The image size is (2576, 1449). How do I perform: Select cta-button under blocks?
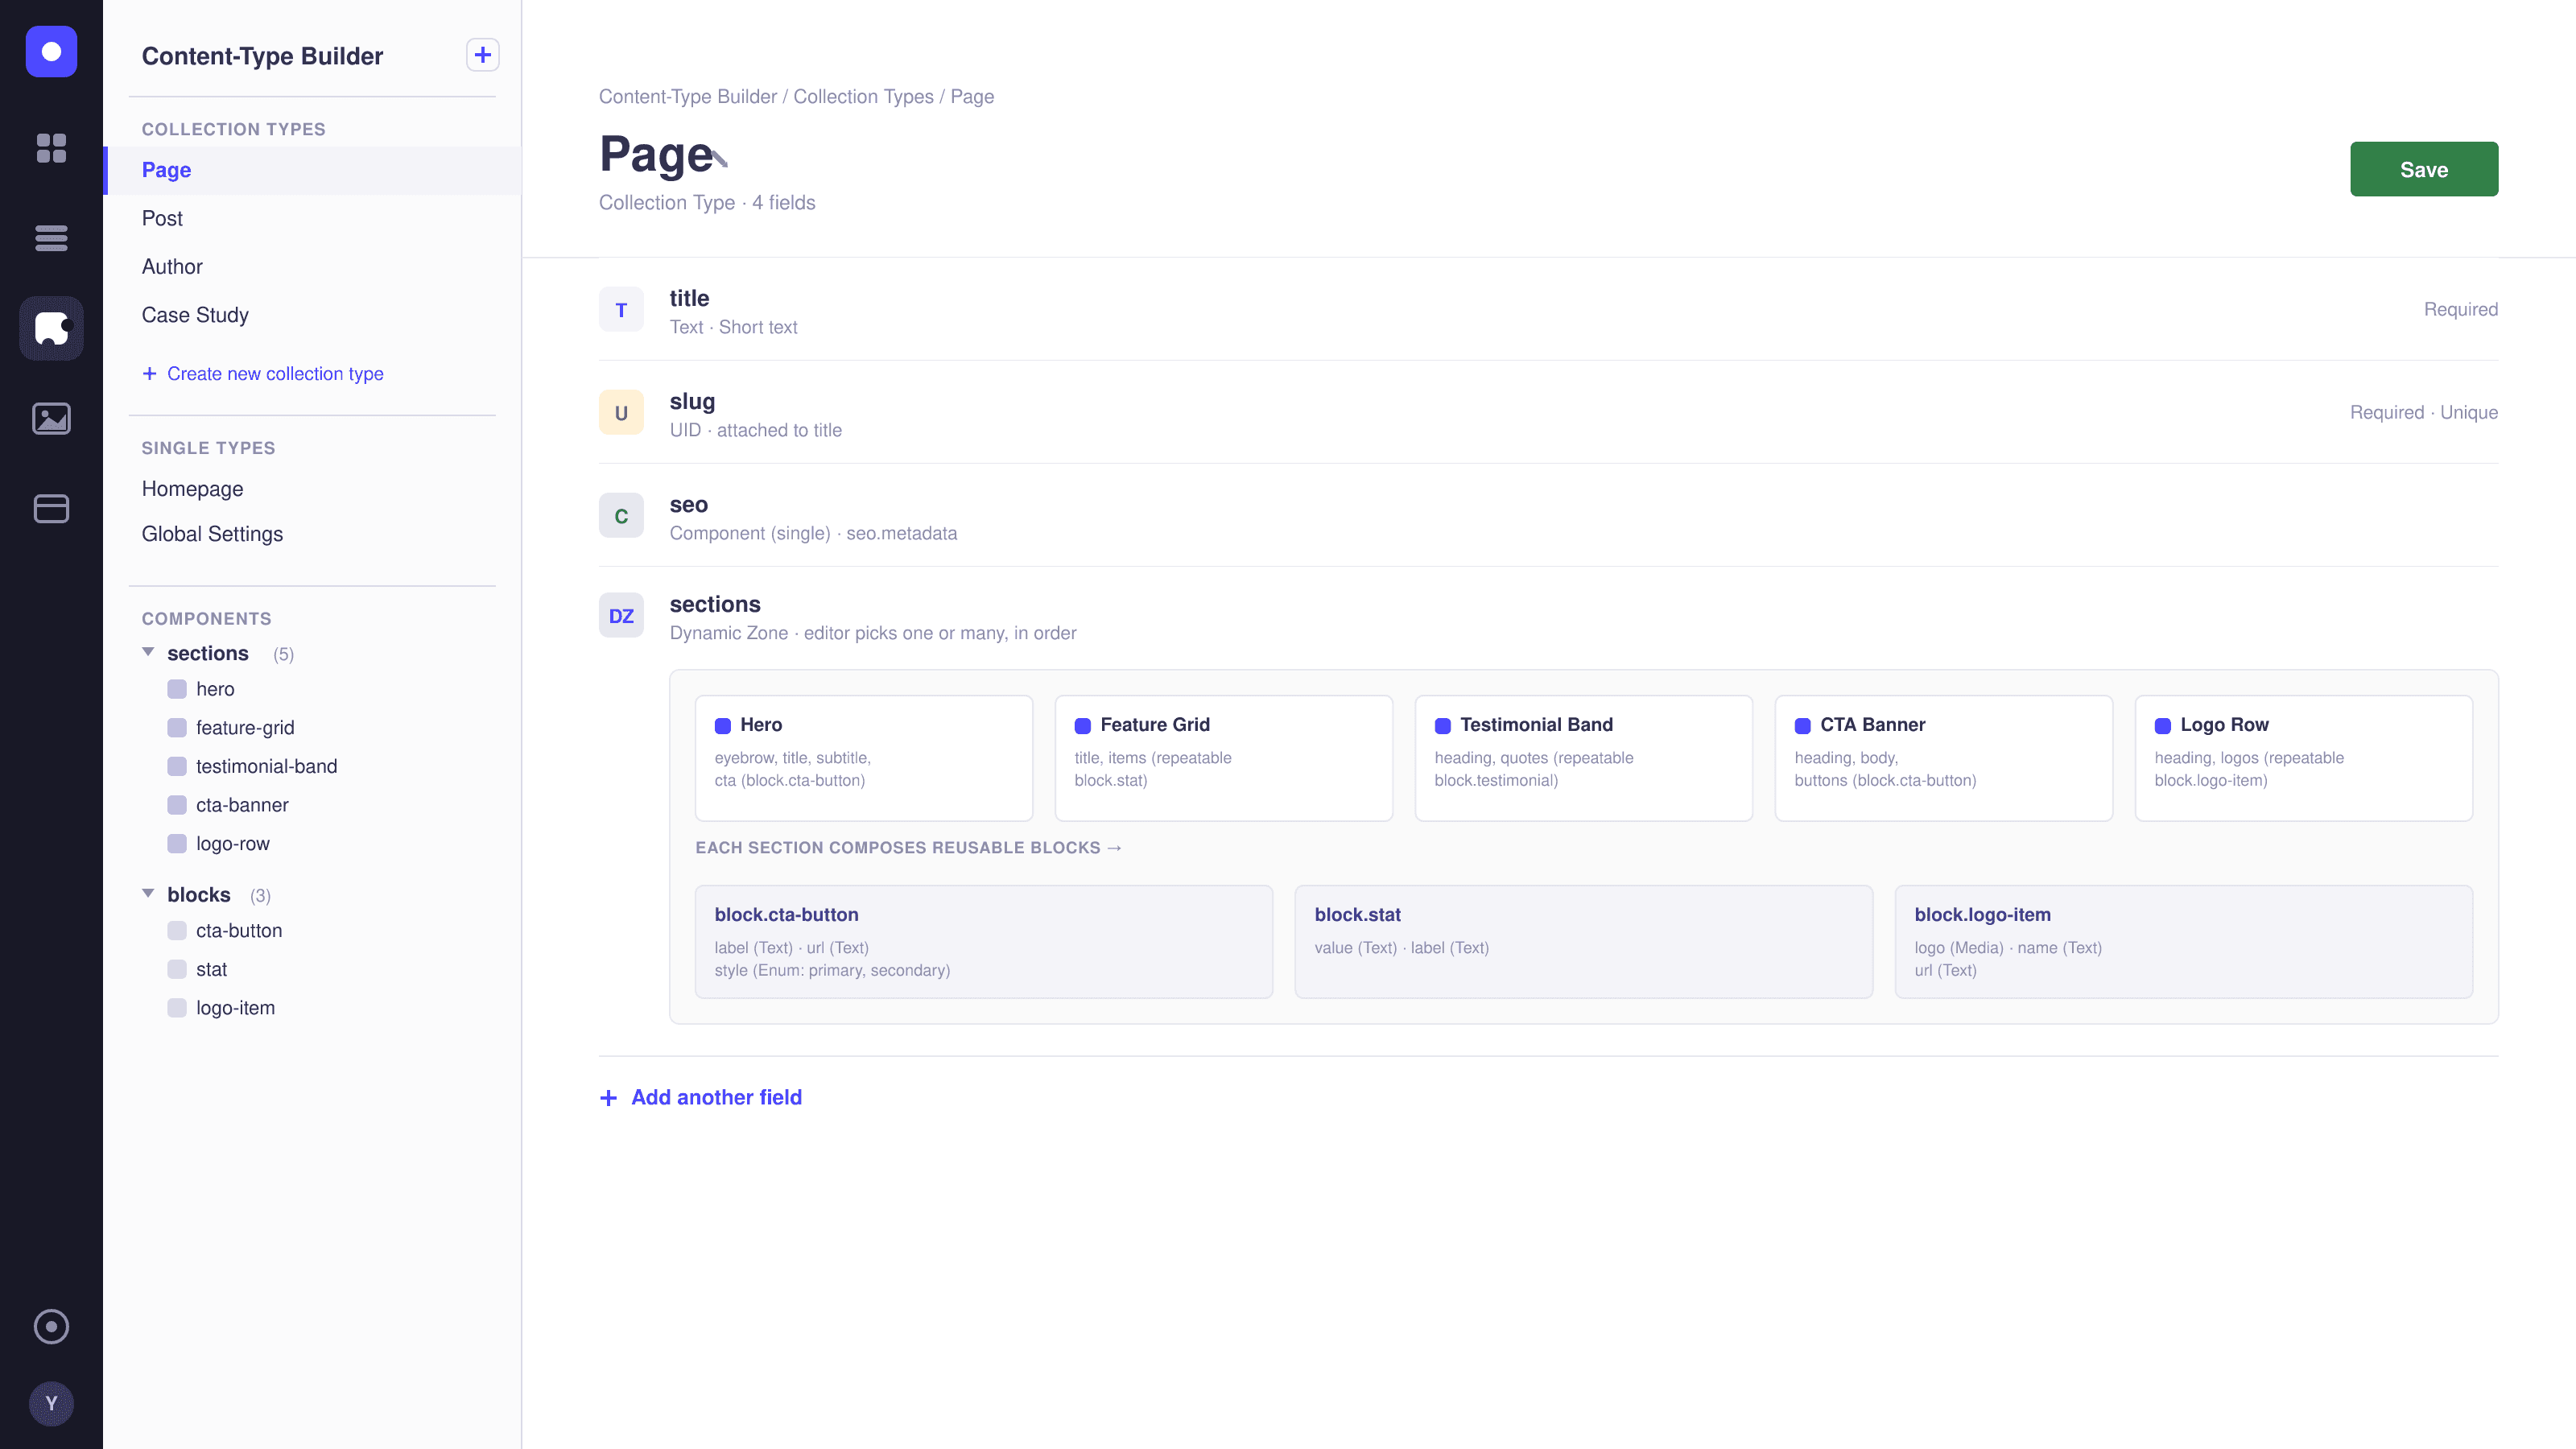[x=239, y=930]
